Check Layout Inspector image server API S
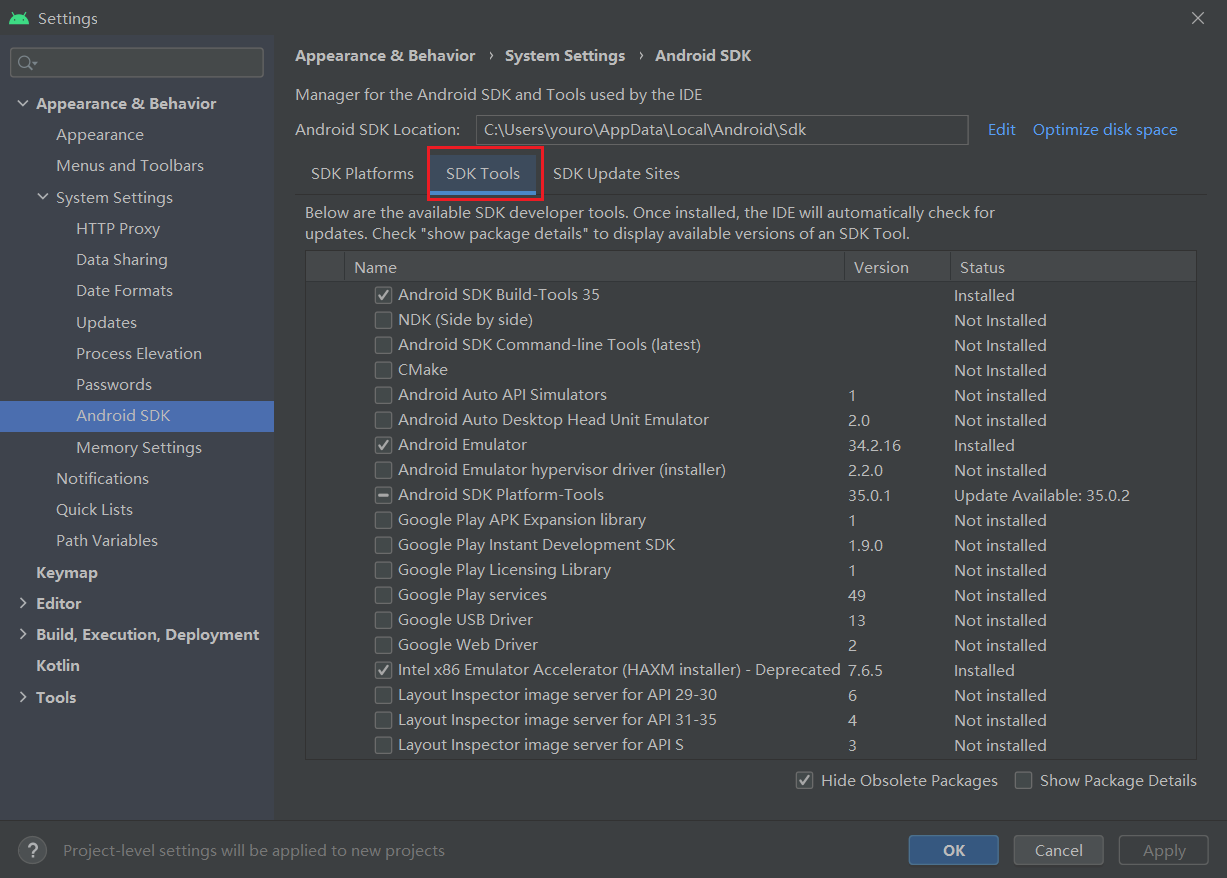Viewport: 1227px width, 878px height. click(383, 745)
